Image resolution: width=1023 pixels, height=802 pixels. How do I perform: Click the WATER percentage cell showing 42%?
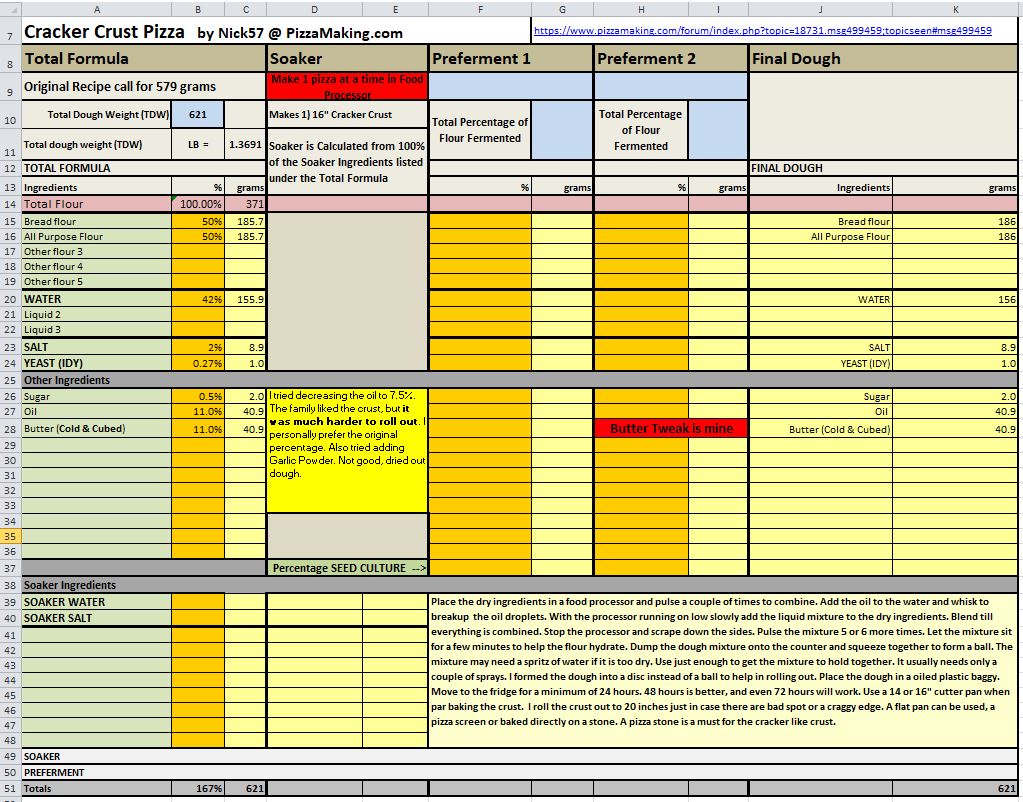tap(197, 299)
